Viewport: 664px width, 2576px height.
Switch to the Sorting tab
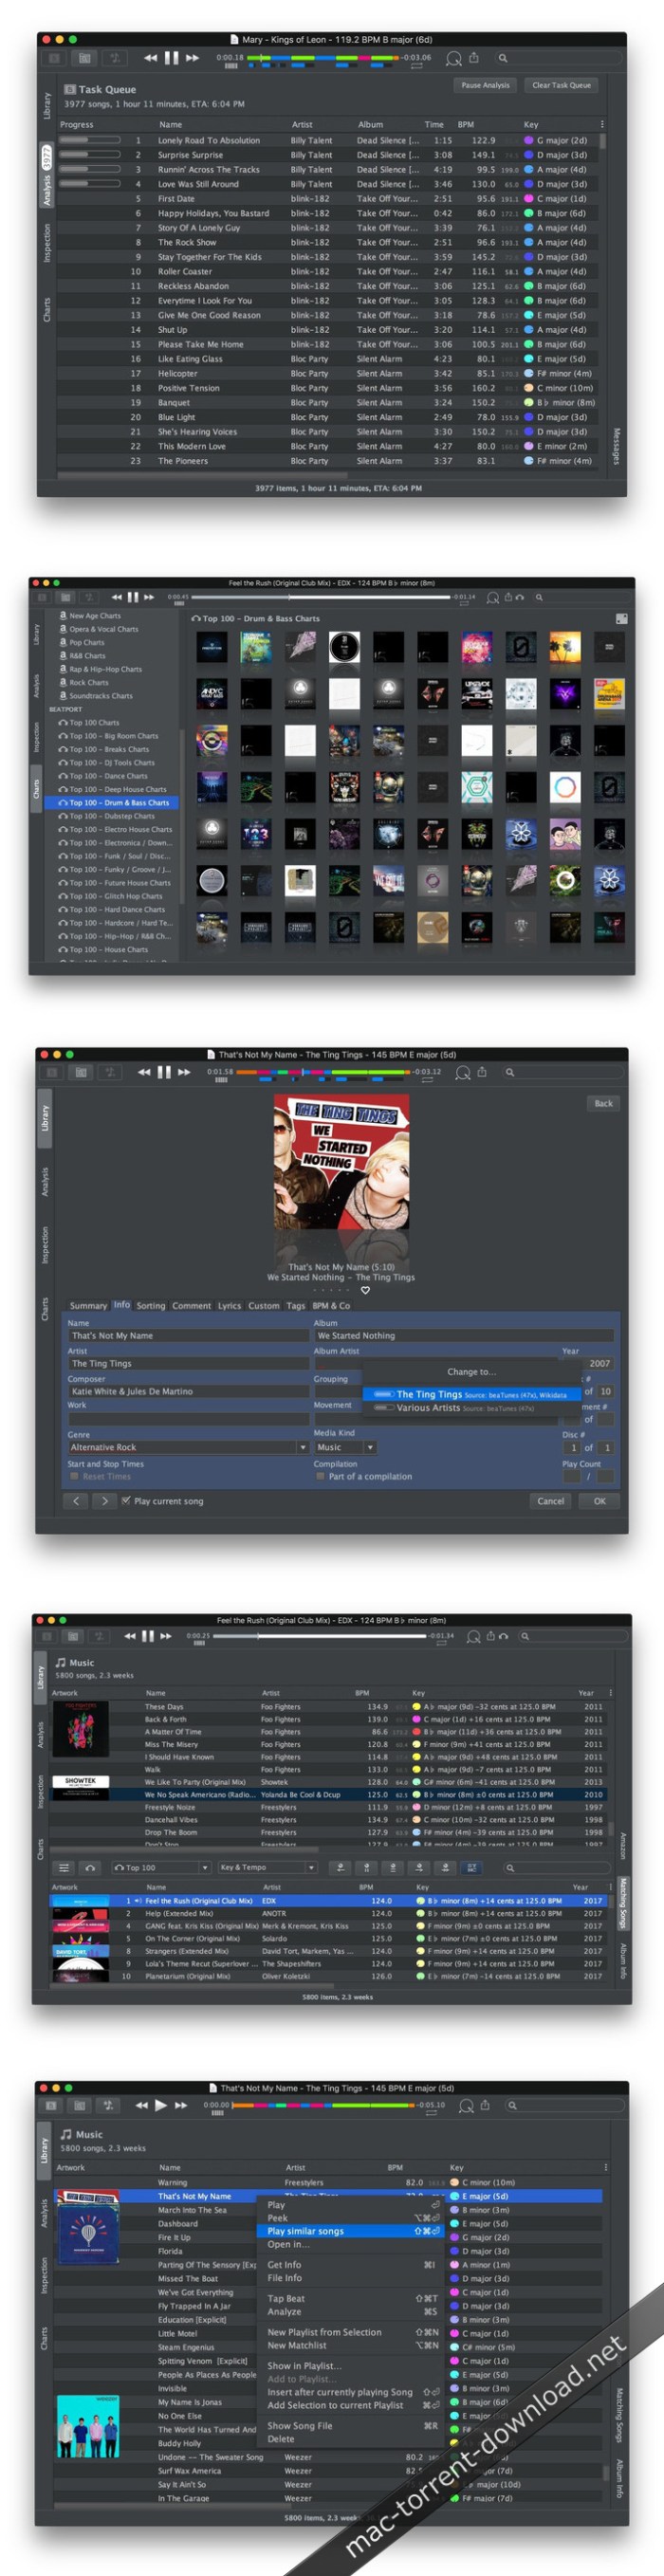pyautogui.click(x=151, y=1305)
